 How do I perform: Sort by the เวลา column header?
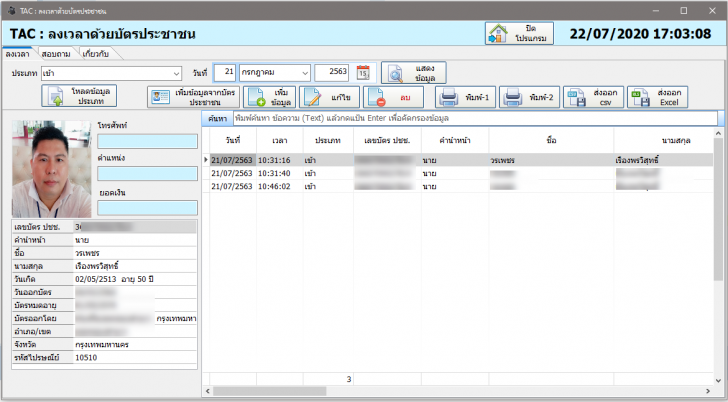click(280, 140)
